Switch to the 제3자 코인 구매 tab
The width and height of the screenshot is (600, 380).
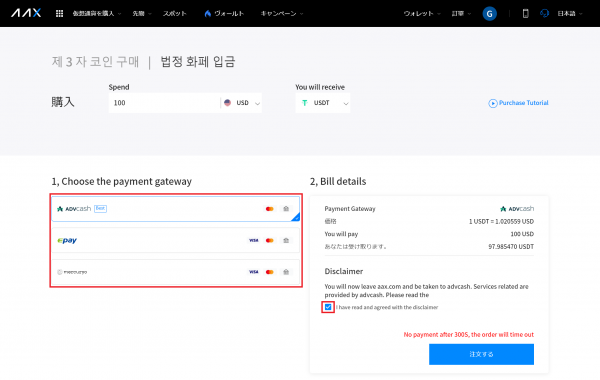95,62
